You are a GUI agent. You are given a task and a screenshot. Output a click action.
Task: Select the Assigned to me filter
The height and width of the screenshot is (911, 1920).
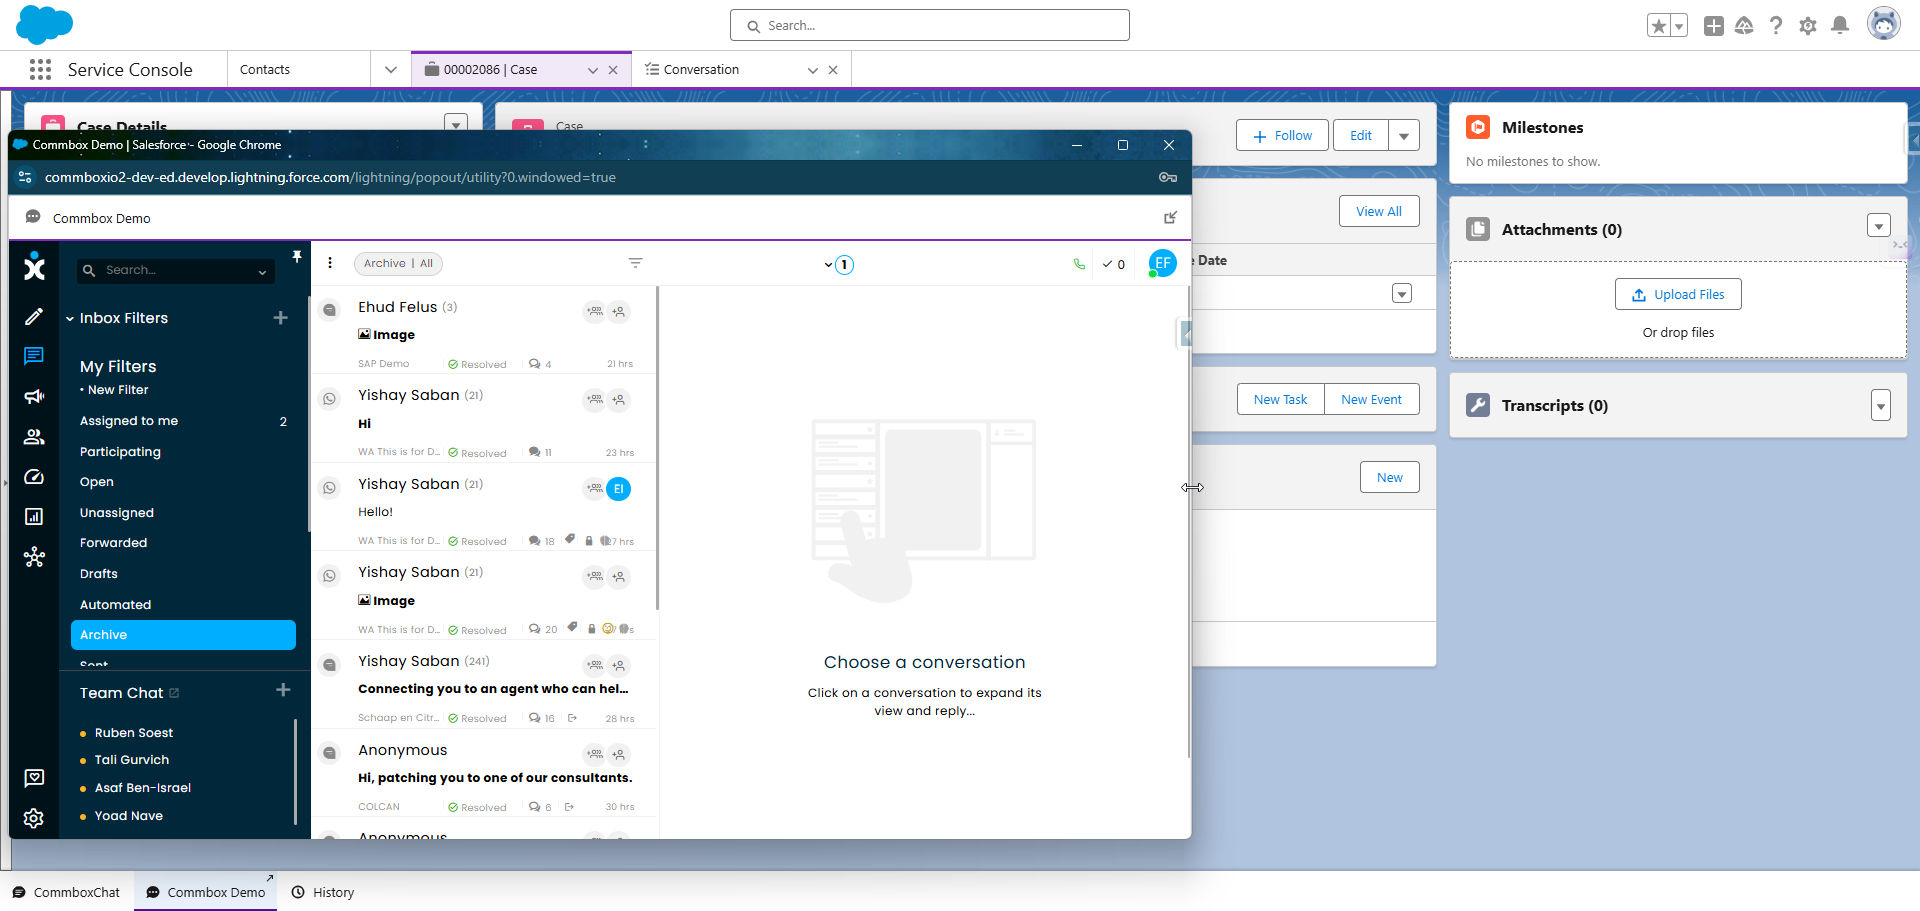click(184, 421)
